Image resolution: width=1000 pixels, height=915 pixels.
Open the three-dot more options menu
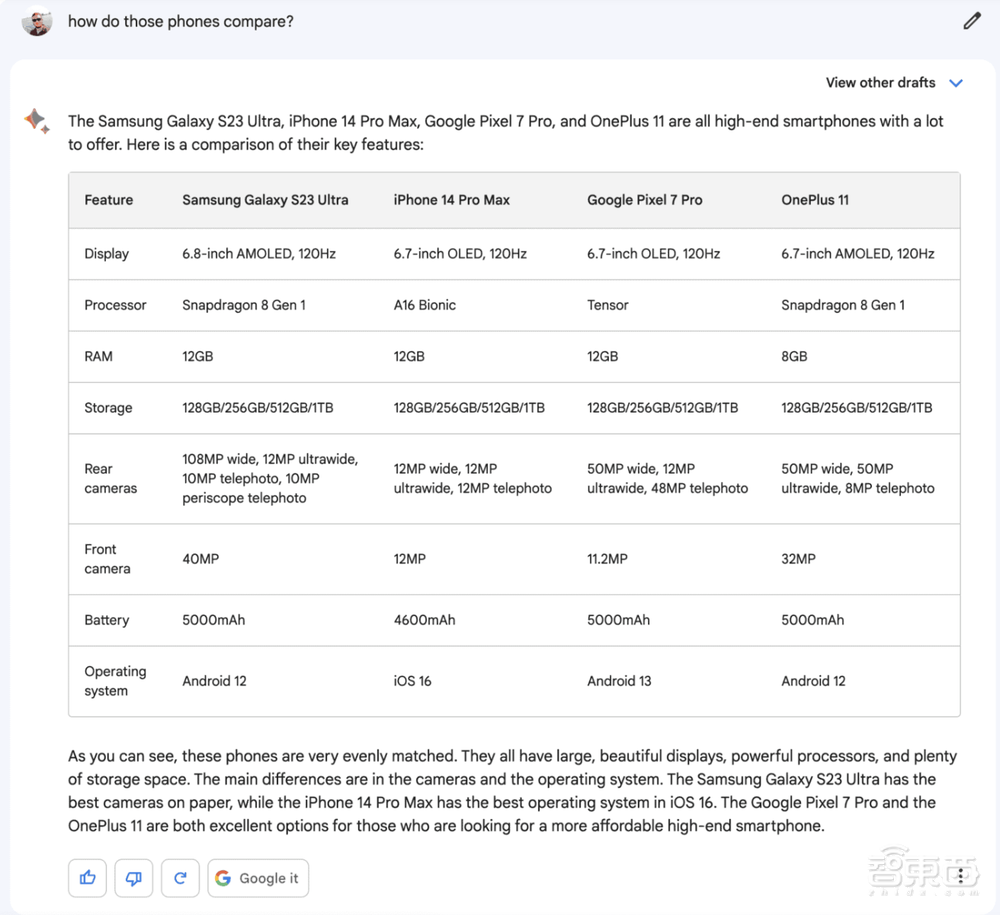[x=961, y=876]
